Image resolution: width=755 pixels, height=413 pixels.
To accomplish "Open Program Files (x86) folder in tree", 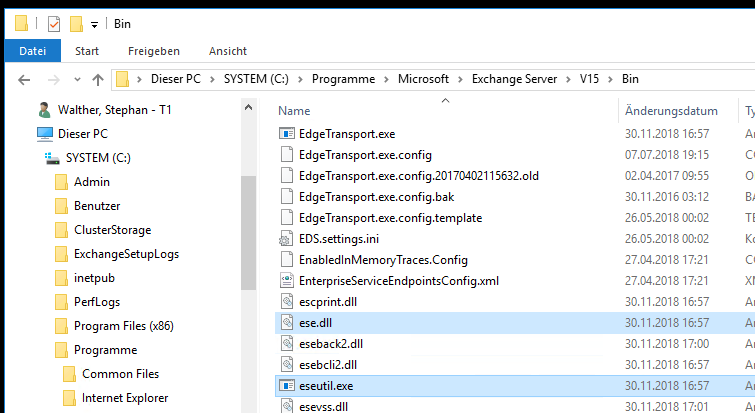I will coord(124,326).
